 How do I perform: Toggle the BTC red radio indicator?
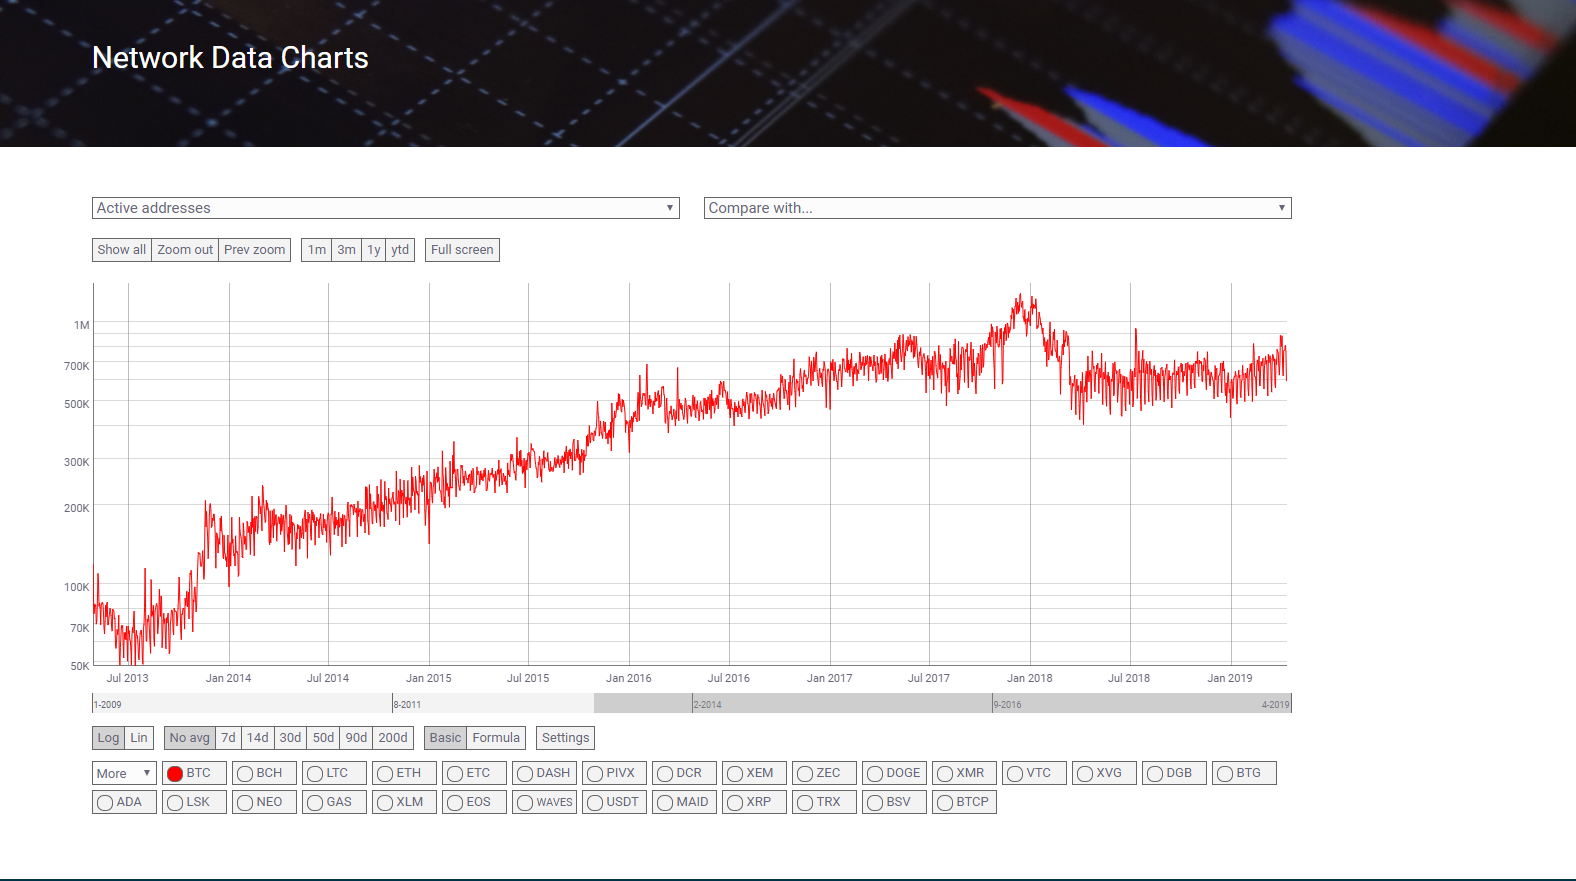pyautogui.click(x=175, y=774)
